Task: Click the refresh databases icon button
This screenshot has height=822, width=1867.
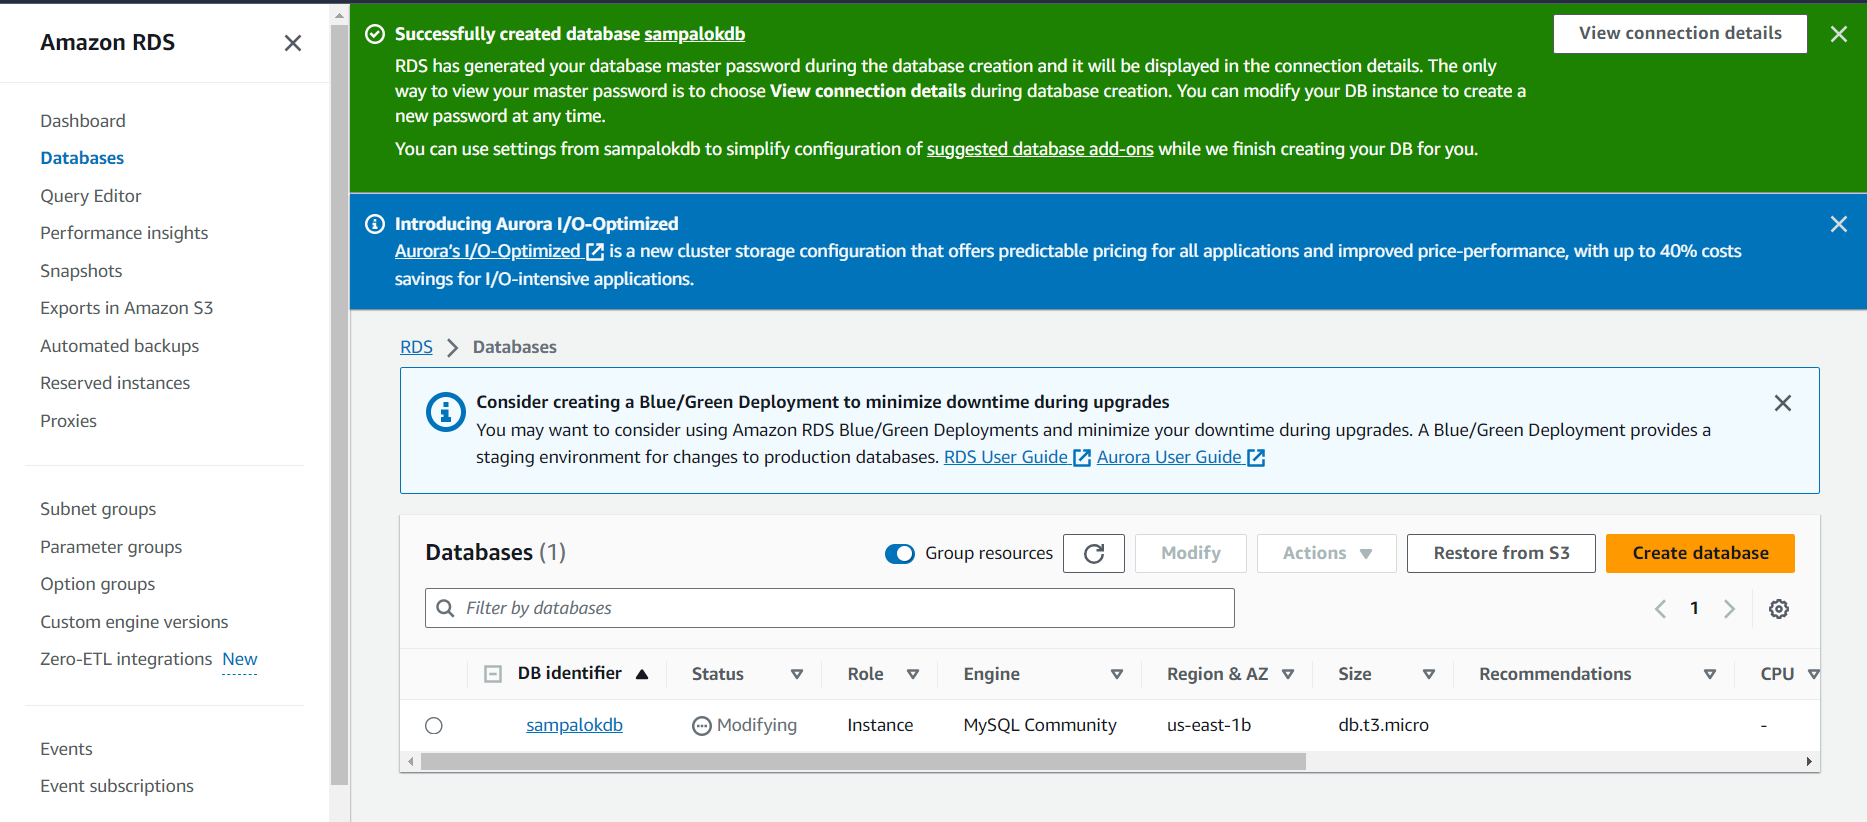Action: tap(1093, 553)
